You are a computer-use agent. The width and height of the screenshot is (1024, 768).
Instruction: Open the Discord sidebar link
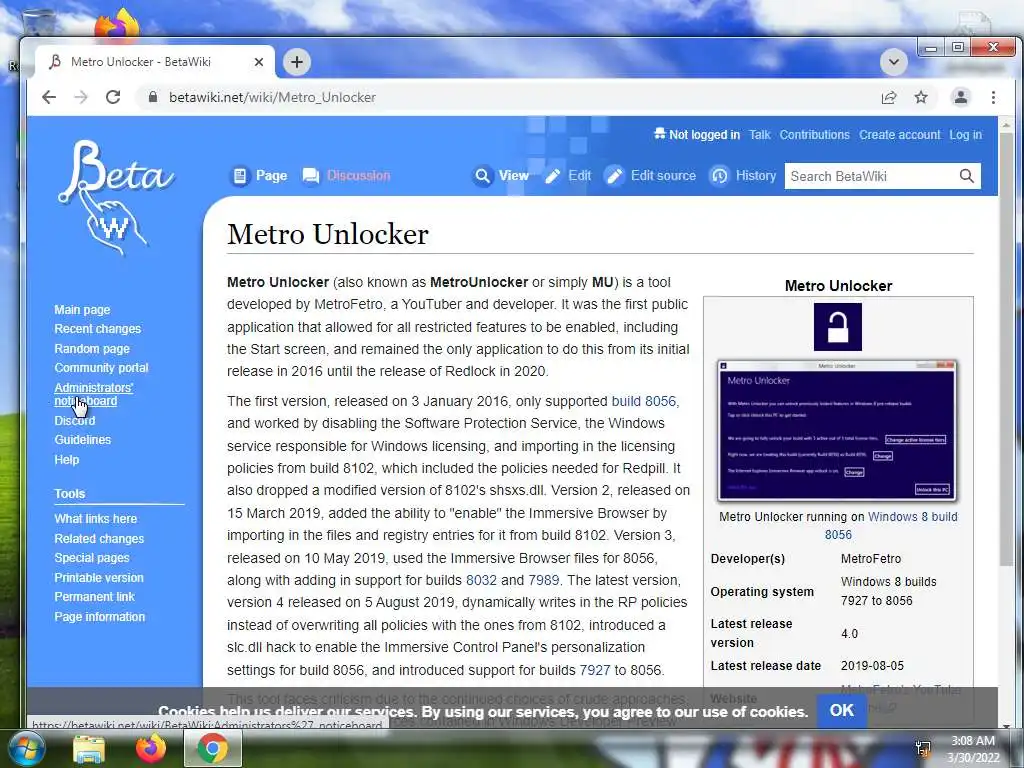(x=74, y=421)
